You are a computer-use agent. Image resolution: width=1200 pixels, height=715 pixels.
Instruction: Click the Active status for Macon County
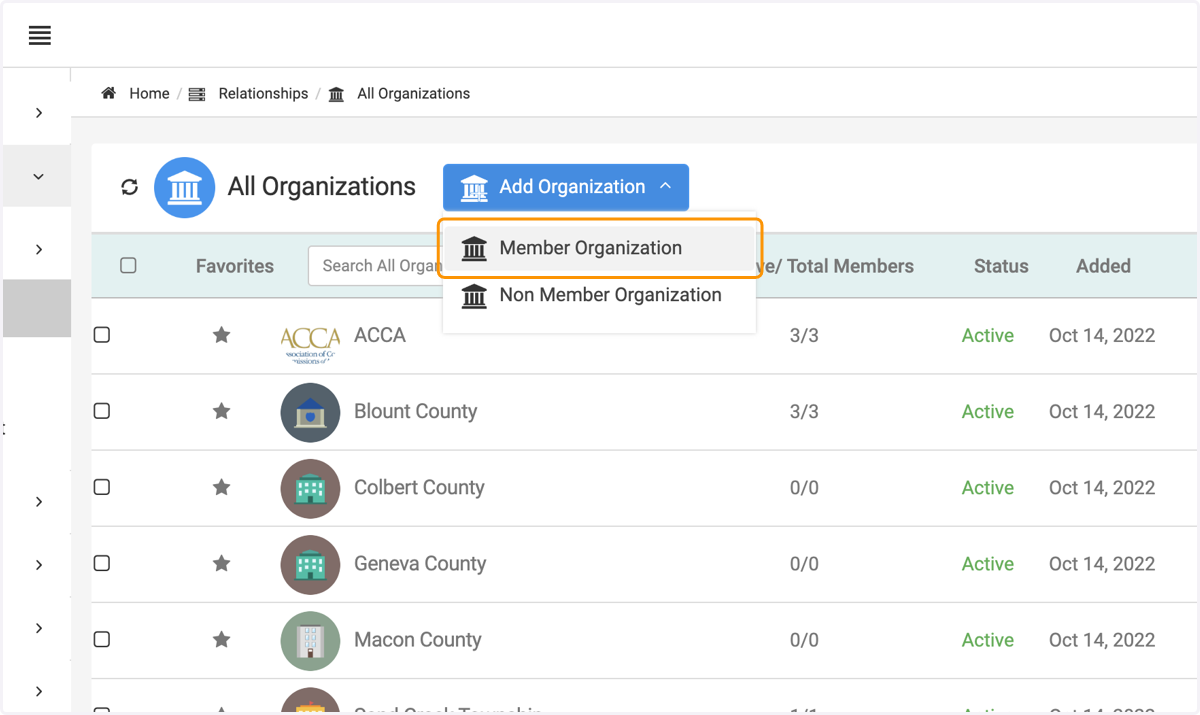(x=988, y=639)
